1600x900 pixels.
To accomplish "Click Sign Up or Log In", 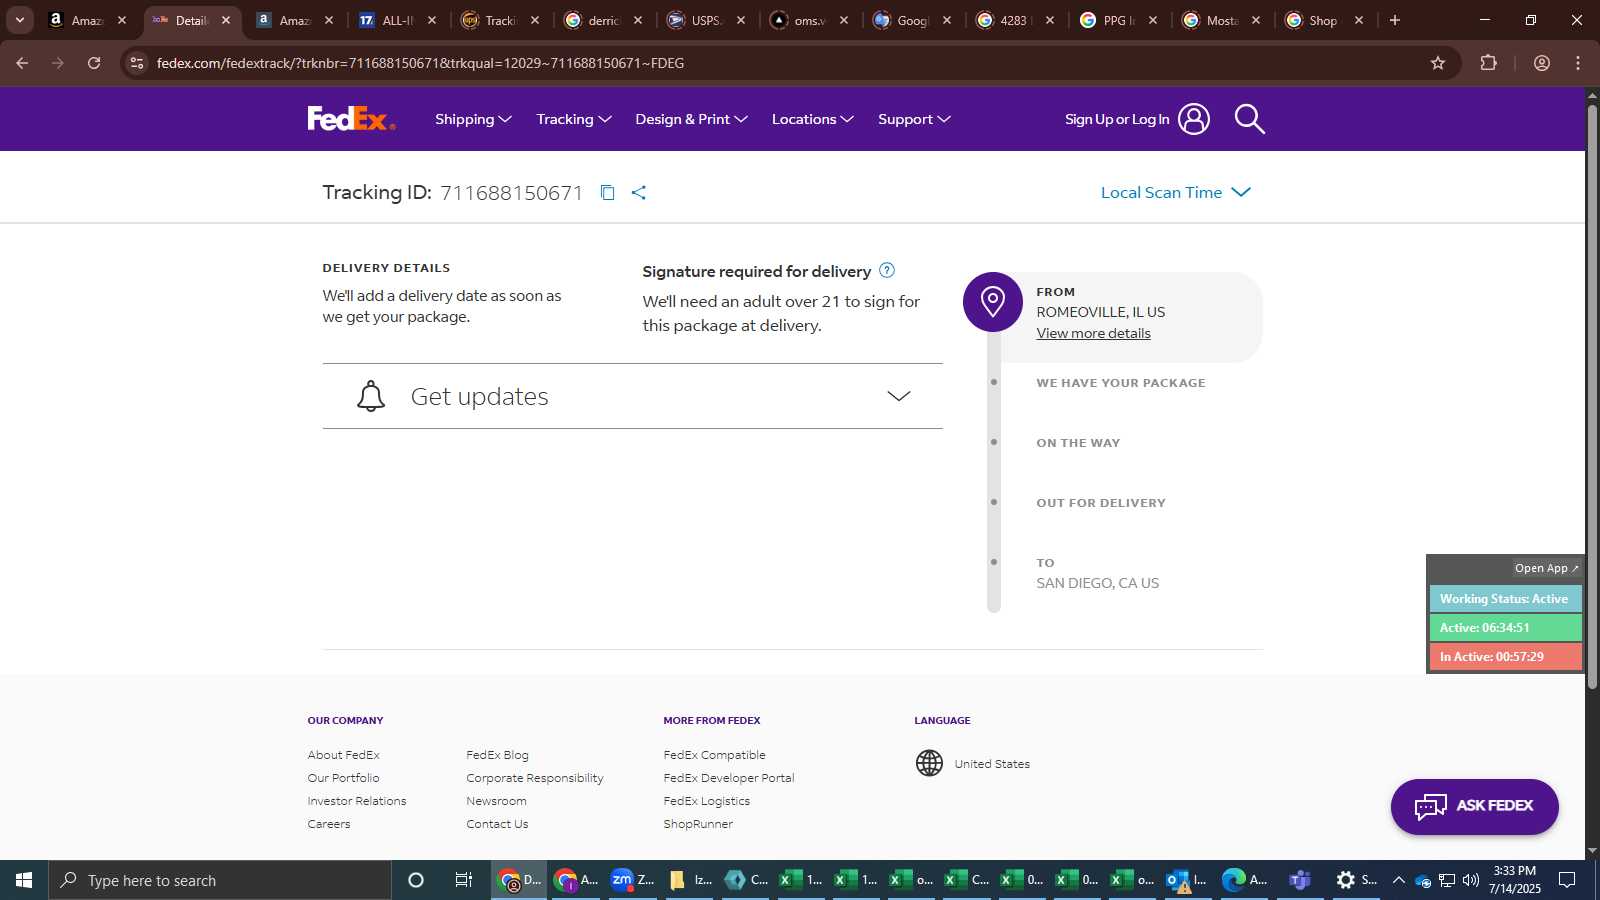I will click(x=1116, y=119).
